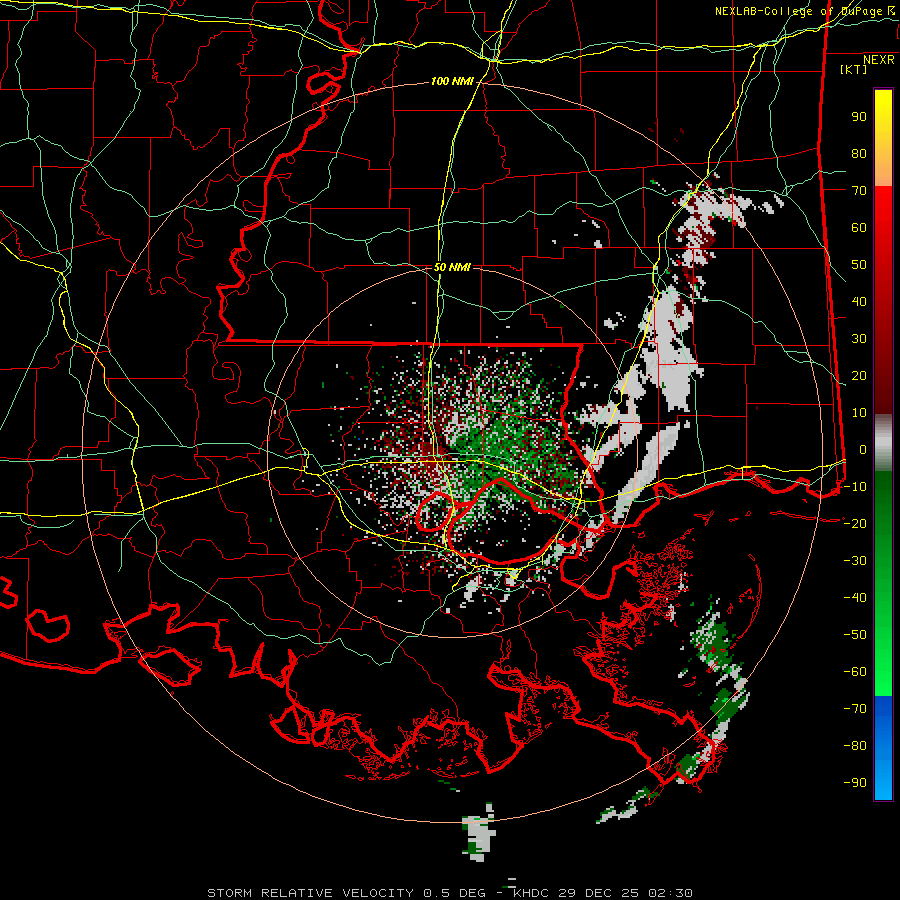
Task: Pick the gray zero-velocity segment of color bar
Action: click(883, 443)
